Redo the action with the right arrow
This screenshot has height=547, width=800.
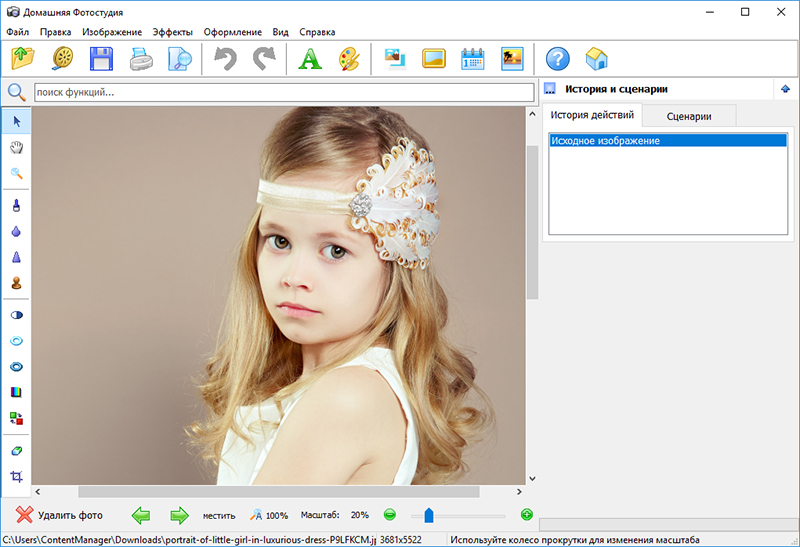tap(264, 59)
